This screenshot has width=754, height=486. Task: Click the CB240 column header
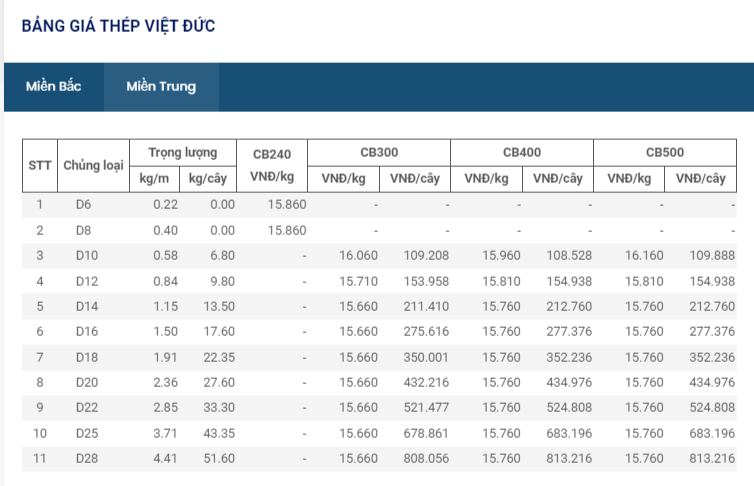coord(272,153)
